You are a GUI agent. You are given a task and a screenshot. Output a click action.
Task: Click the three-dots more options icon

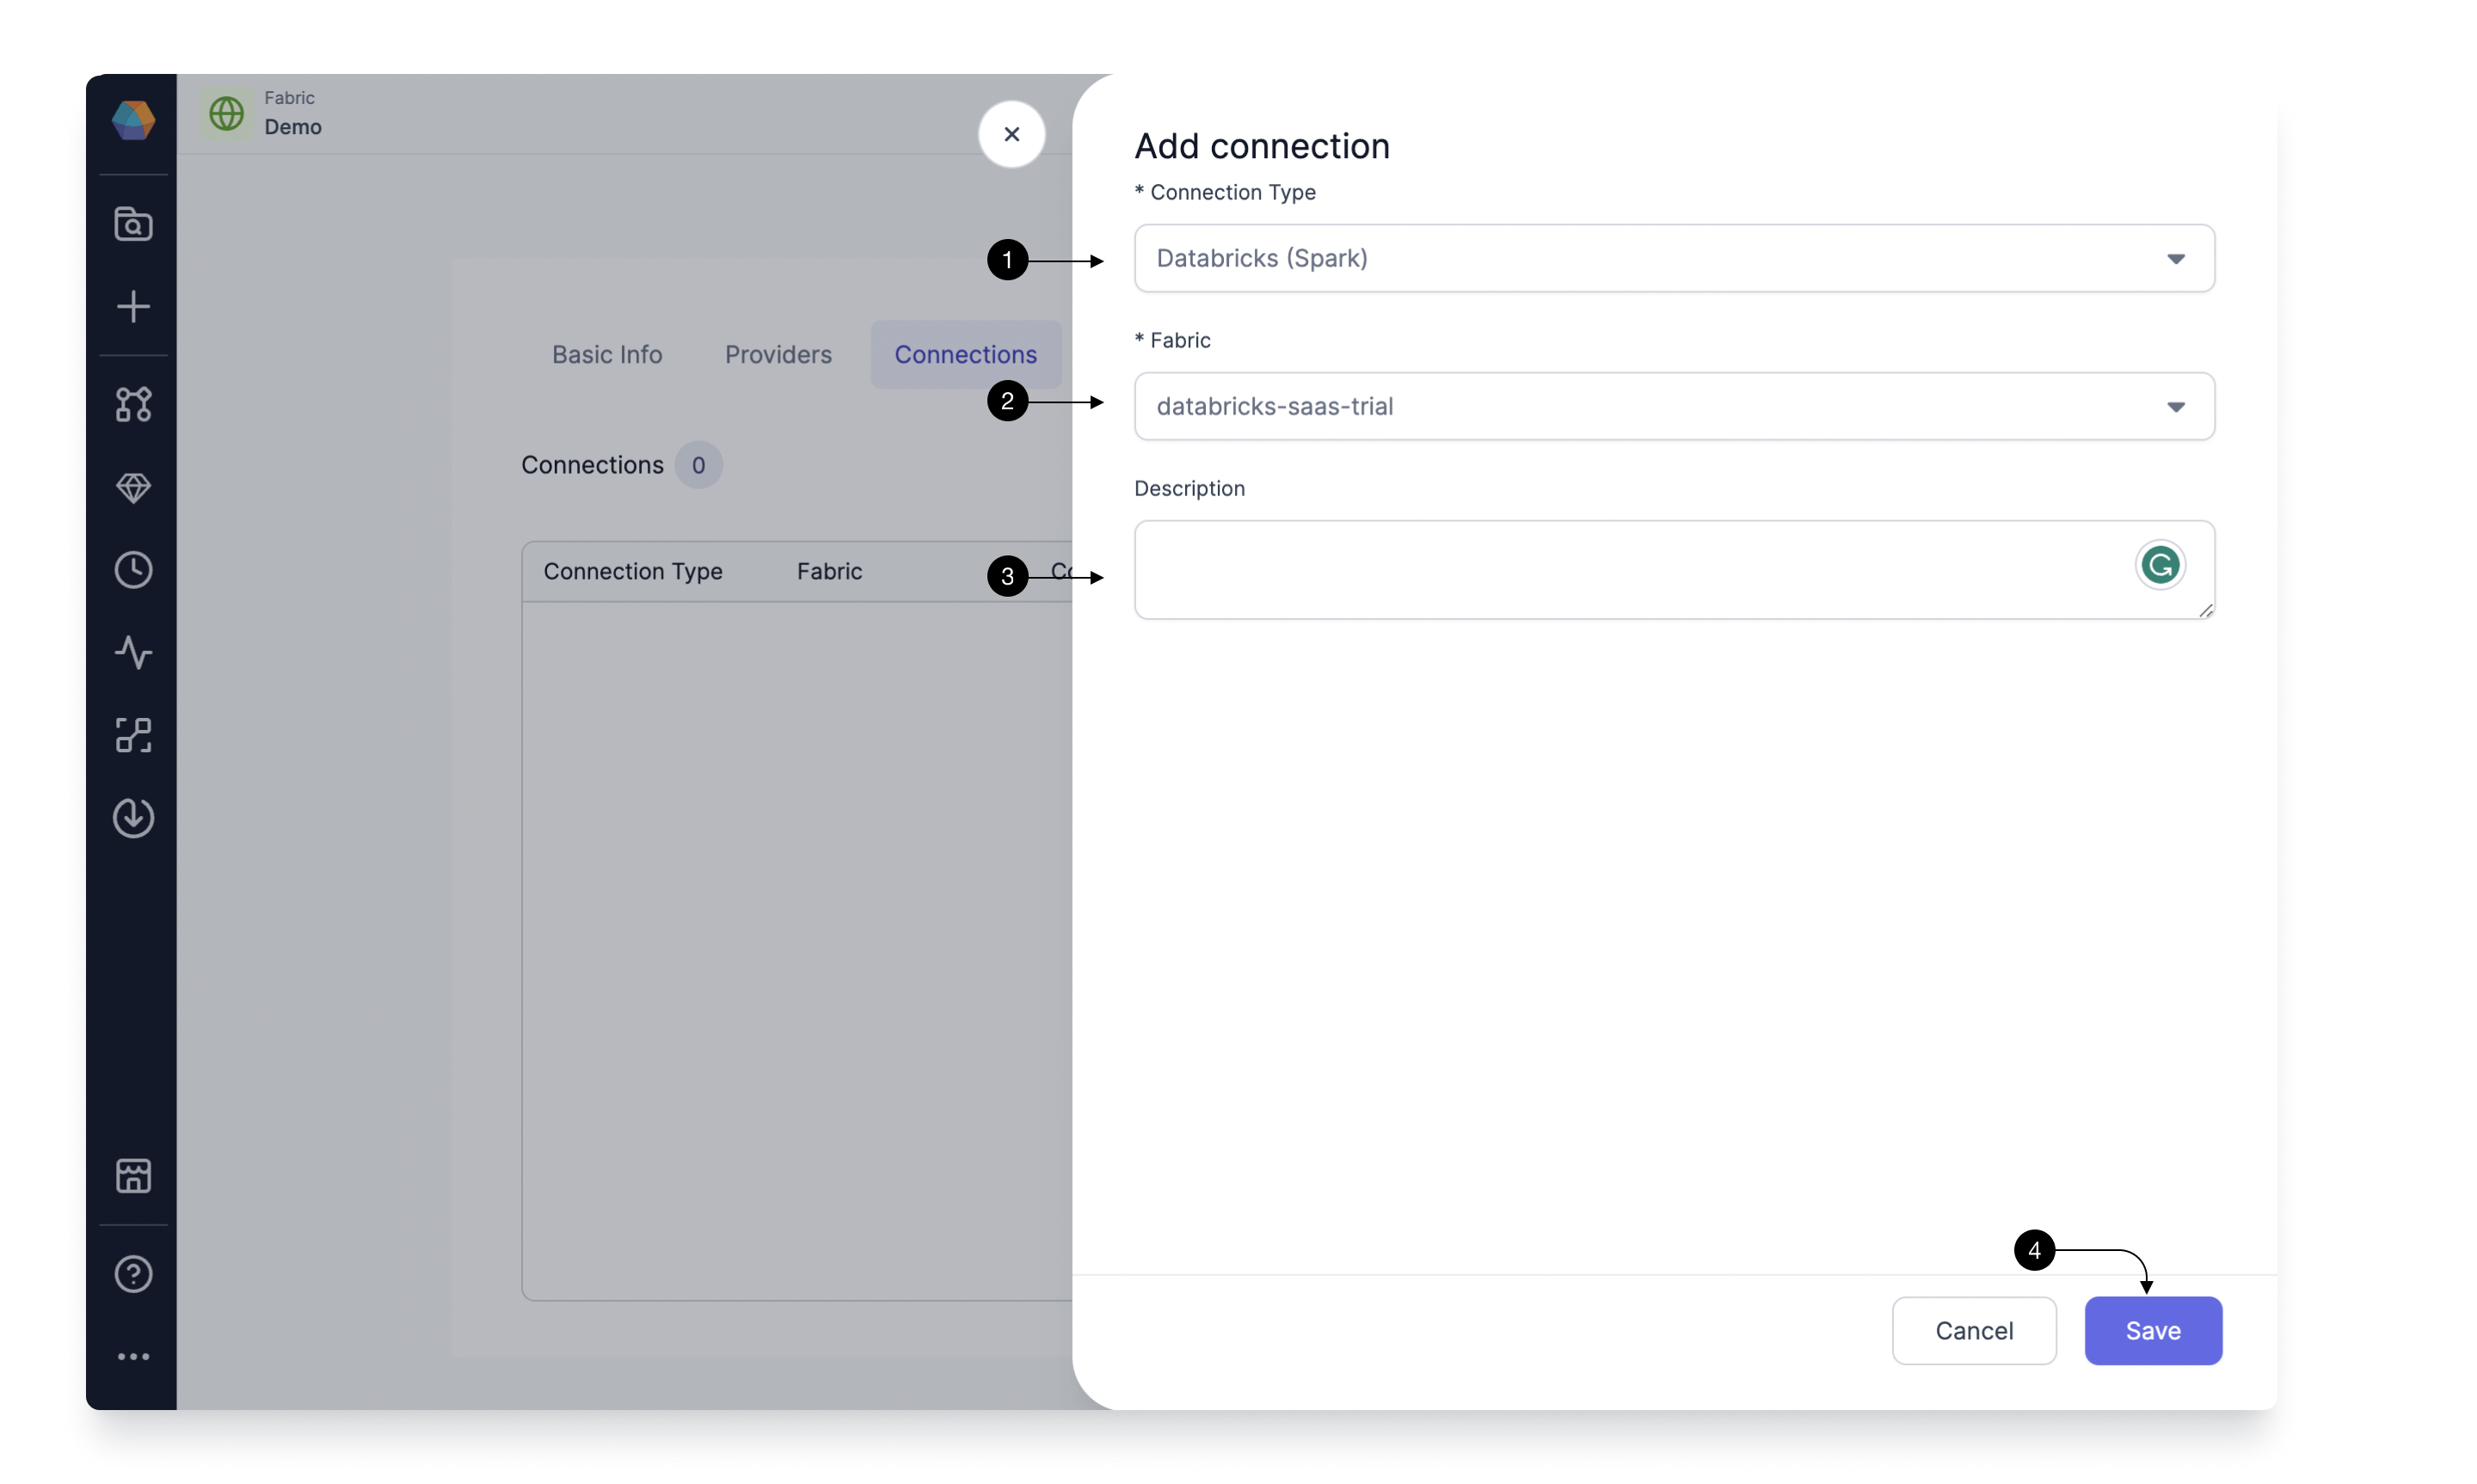[133, 1357]
